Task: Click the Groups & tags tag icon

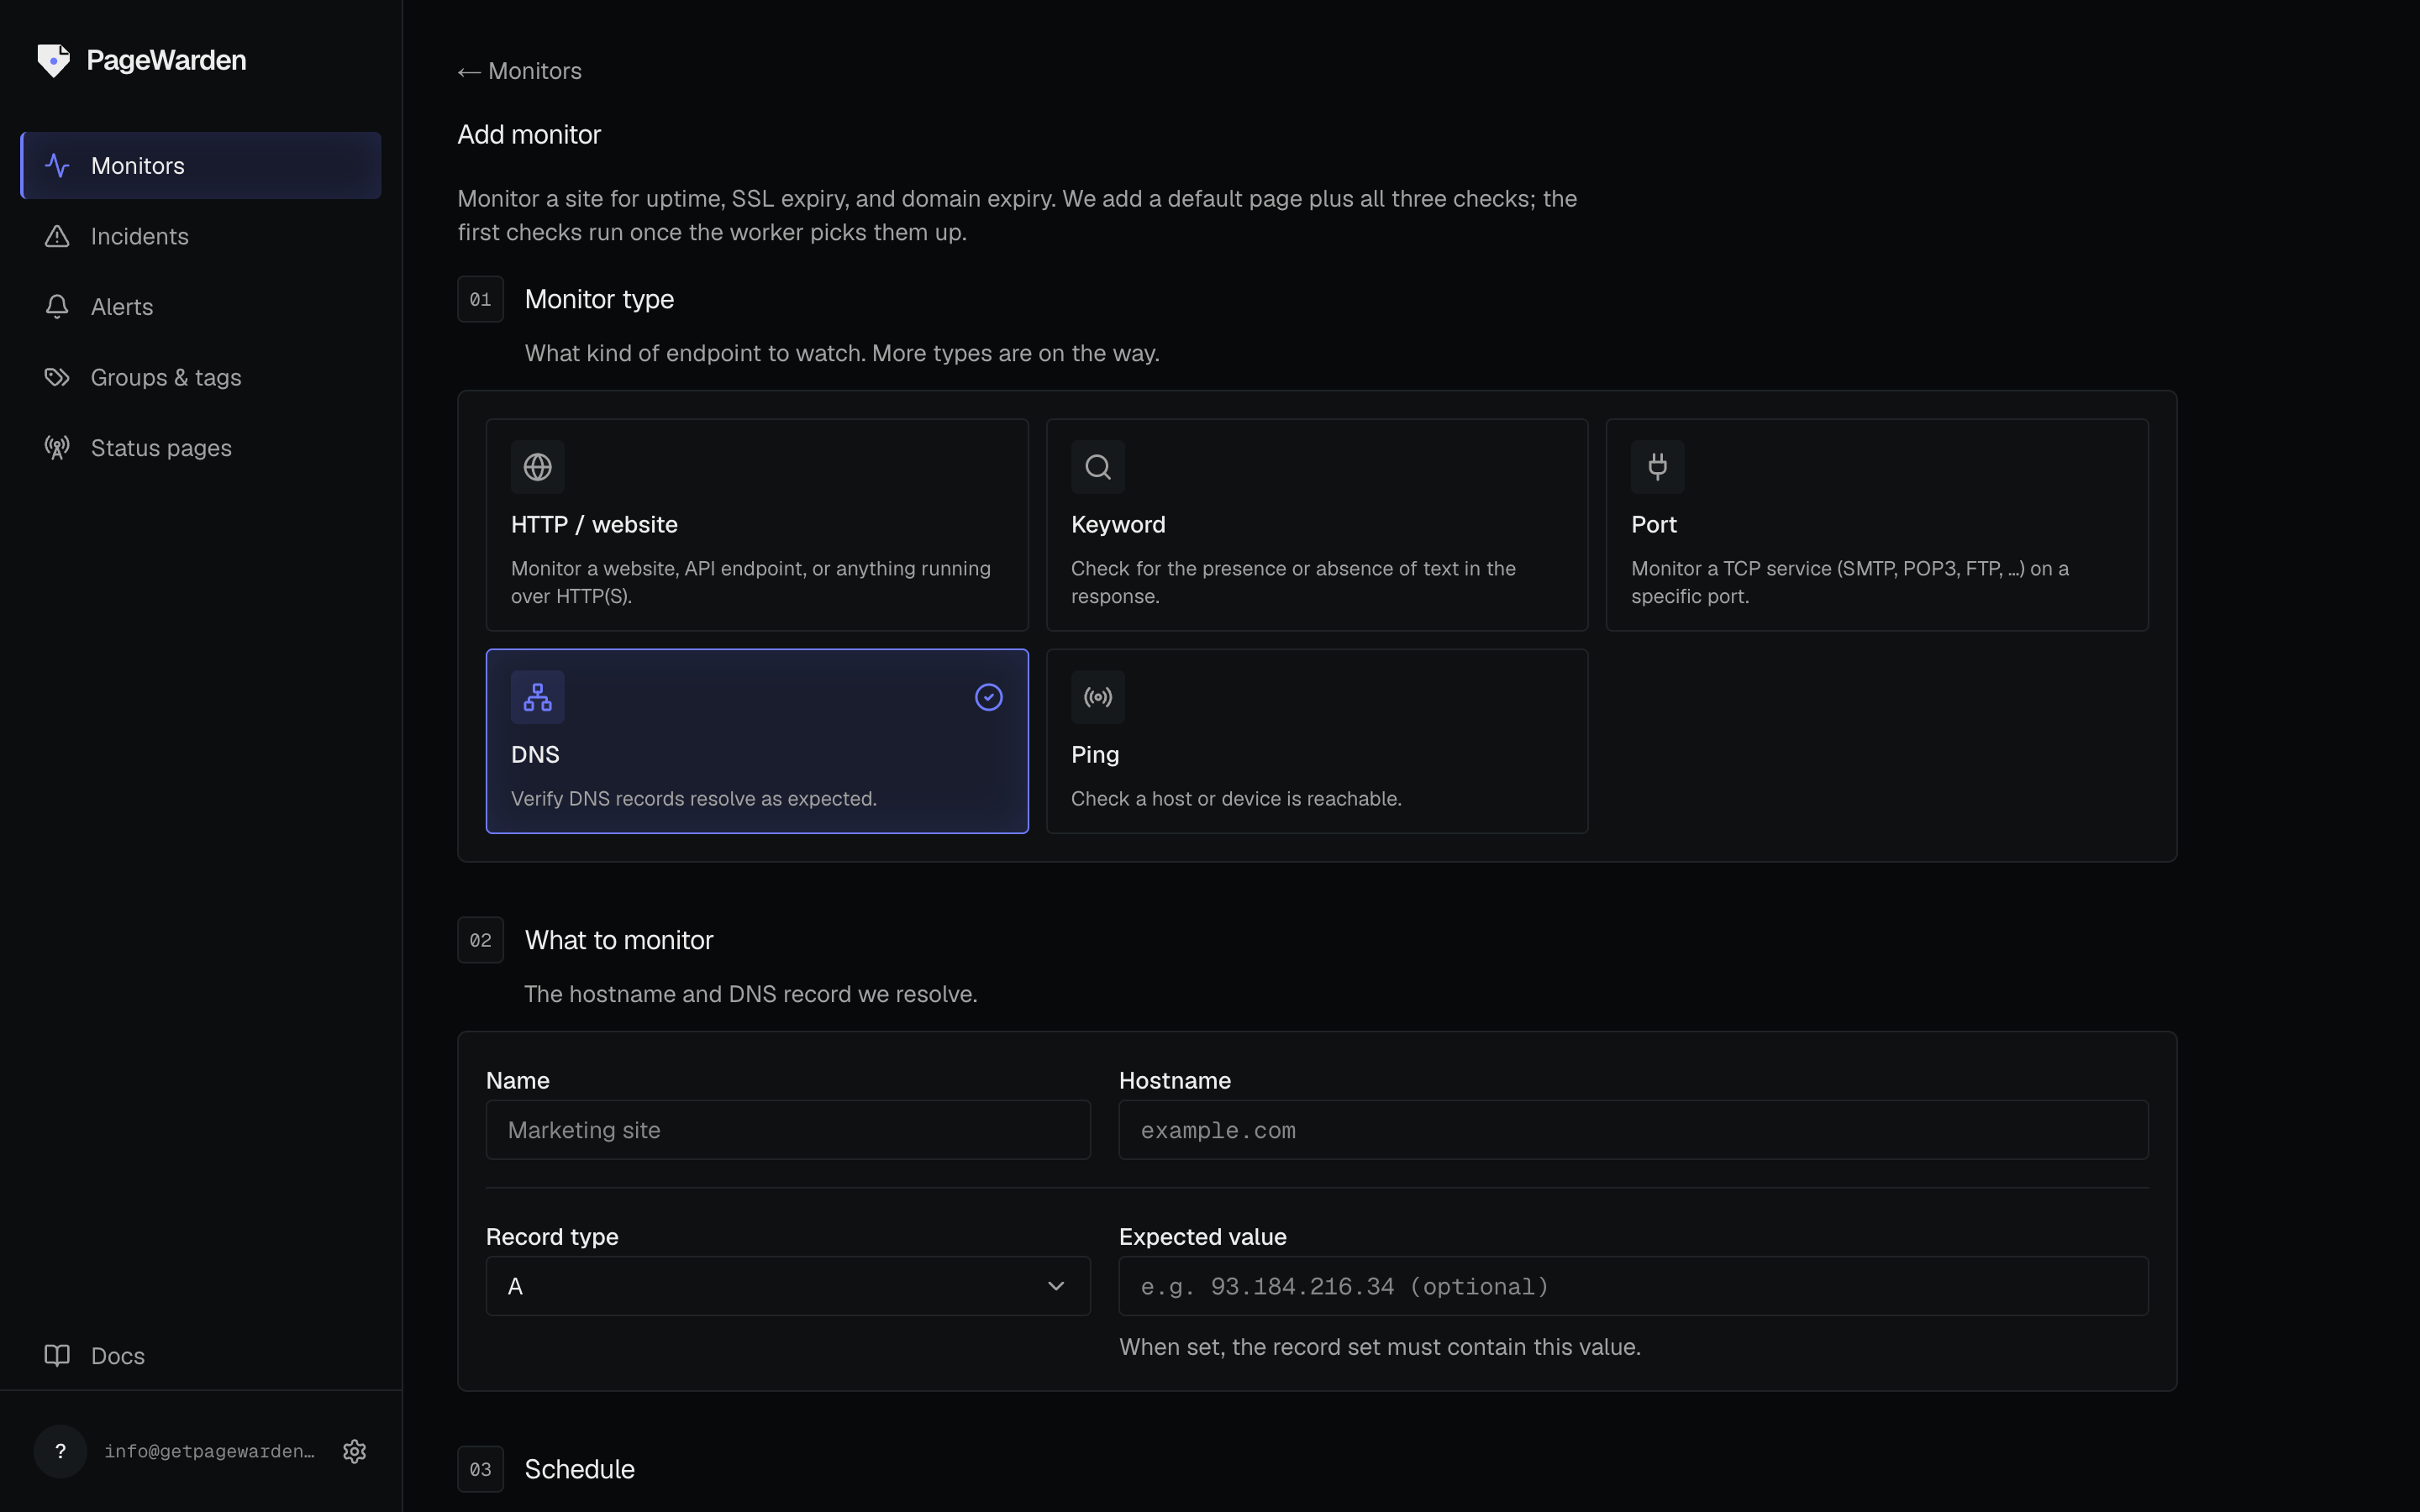Action: [x=57, y=377]
